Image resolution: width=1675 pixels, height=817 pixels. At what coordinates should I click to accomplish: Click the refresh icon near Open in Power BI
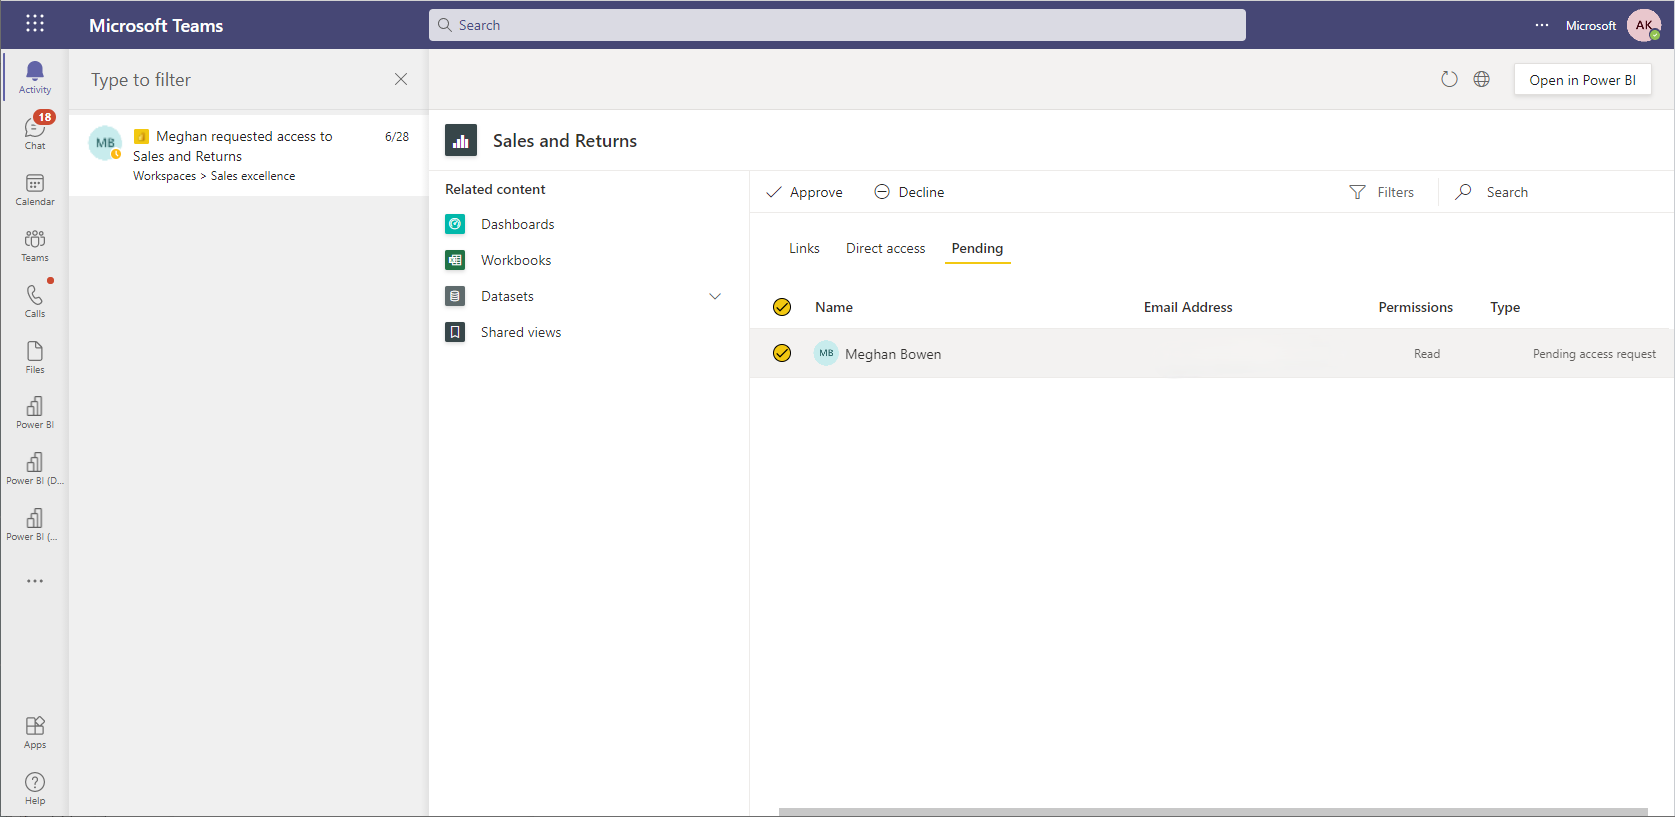point(1449,79)
